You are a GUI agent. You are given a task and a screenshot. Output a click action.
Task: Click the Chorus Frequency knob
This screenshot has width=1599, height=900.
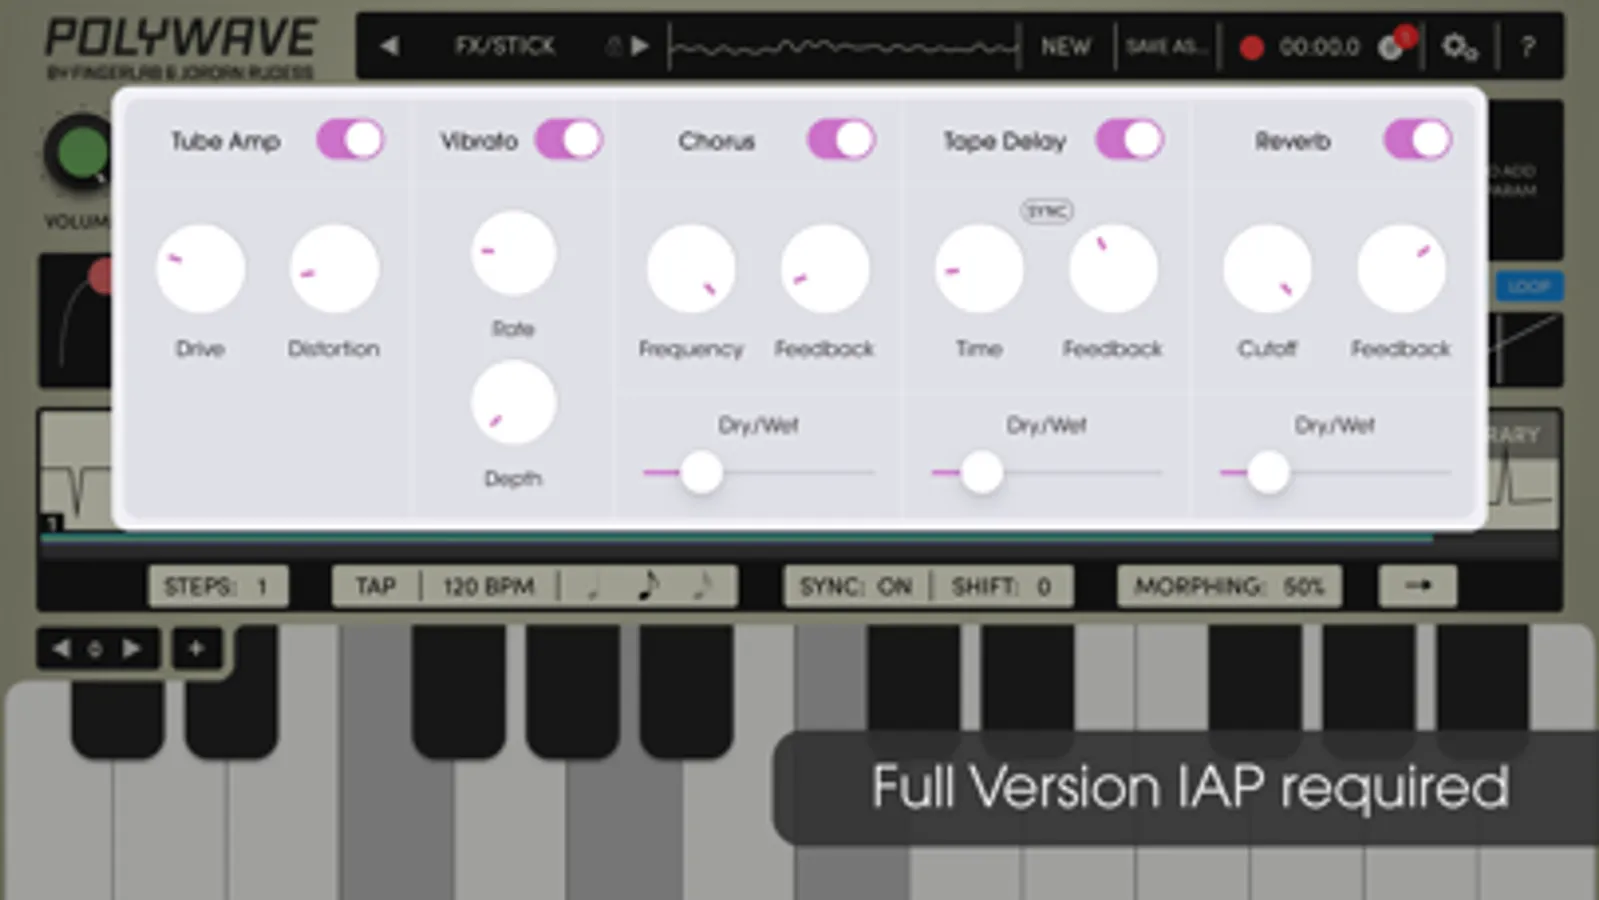click(691, 269)
